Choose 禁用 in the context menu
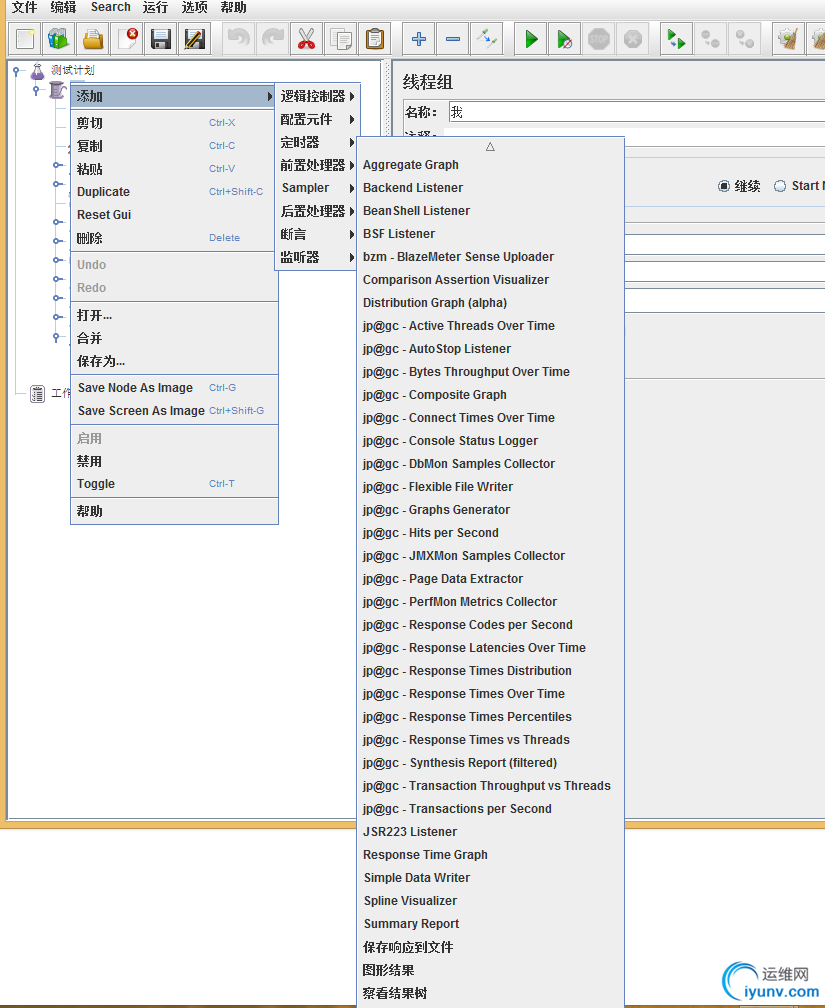The height and width of the screenshot is (1008, 825). point(174,462)
